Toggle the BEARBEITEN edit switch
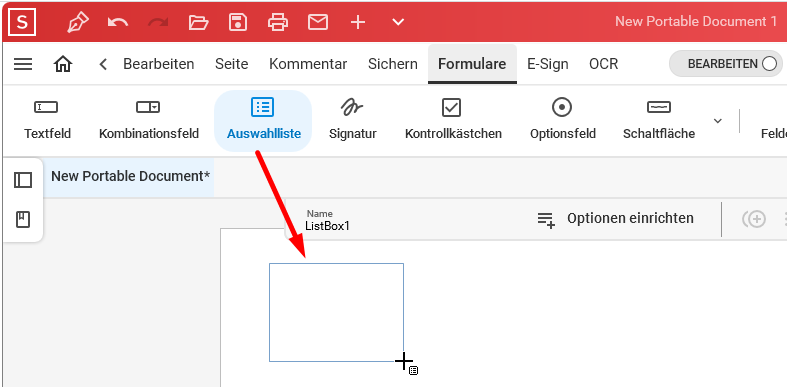Screen dimensions: 787x387 726,64
